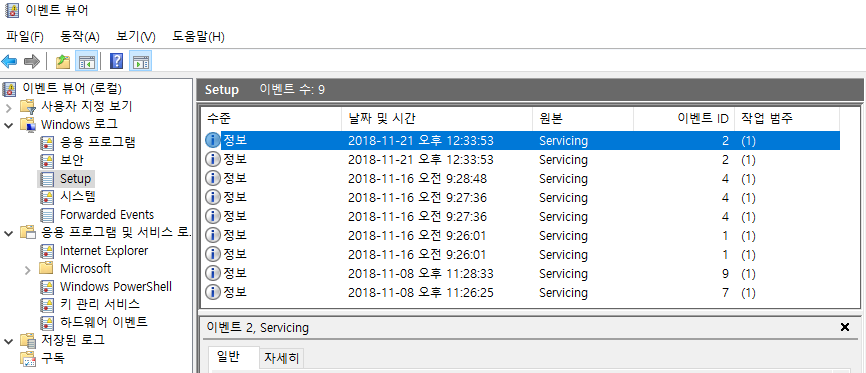This screenshot has height=373, width=866.
Task: Sort by the 원본 column header
Action: pos(583,118)
